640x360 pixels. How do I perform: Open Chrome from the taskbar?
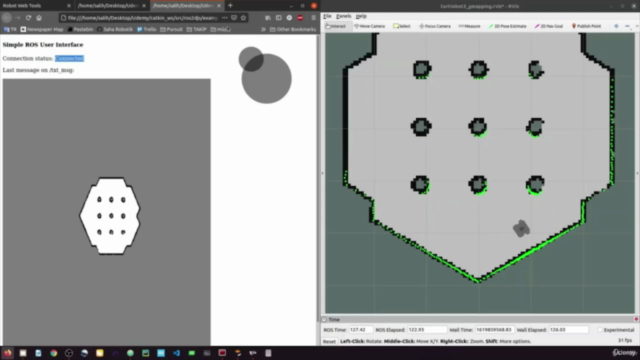(53, 353)
